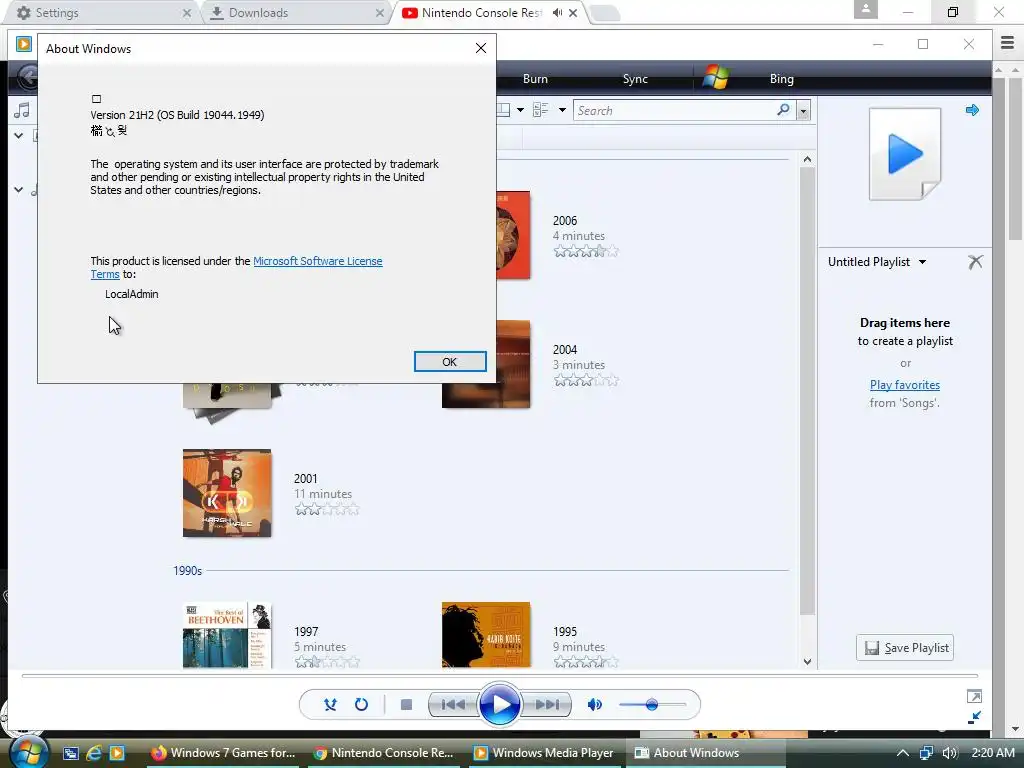Open the Sync tab in Media Player
Screen dimensions: 1024x768
click(635, 79)
